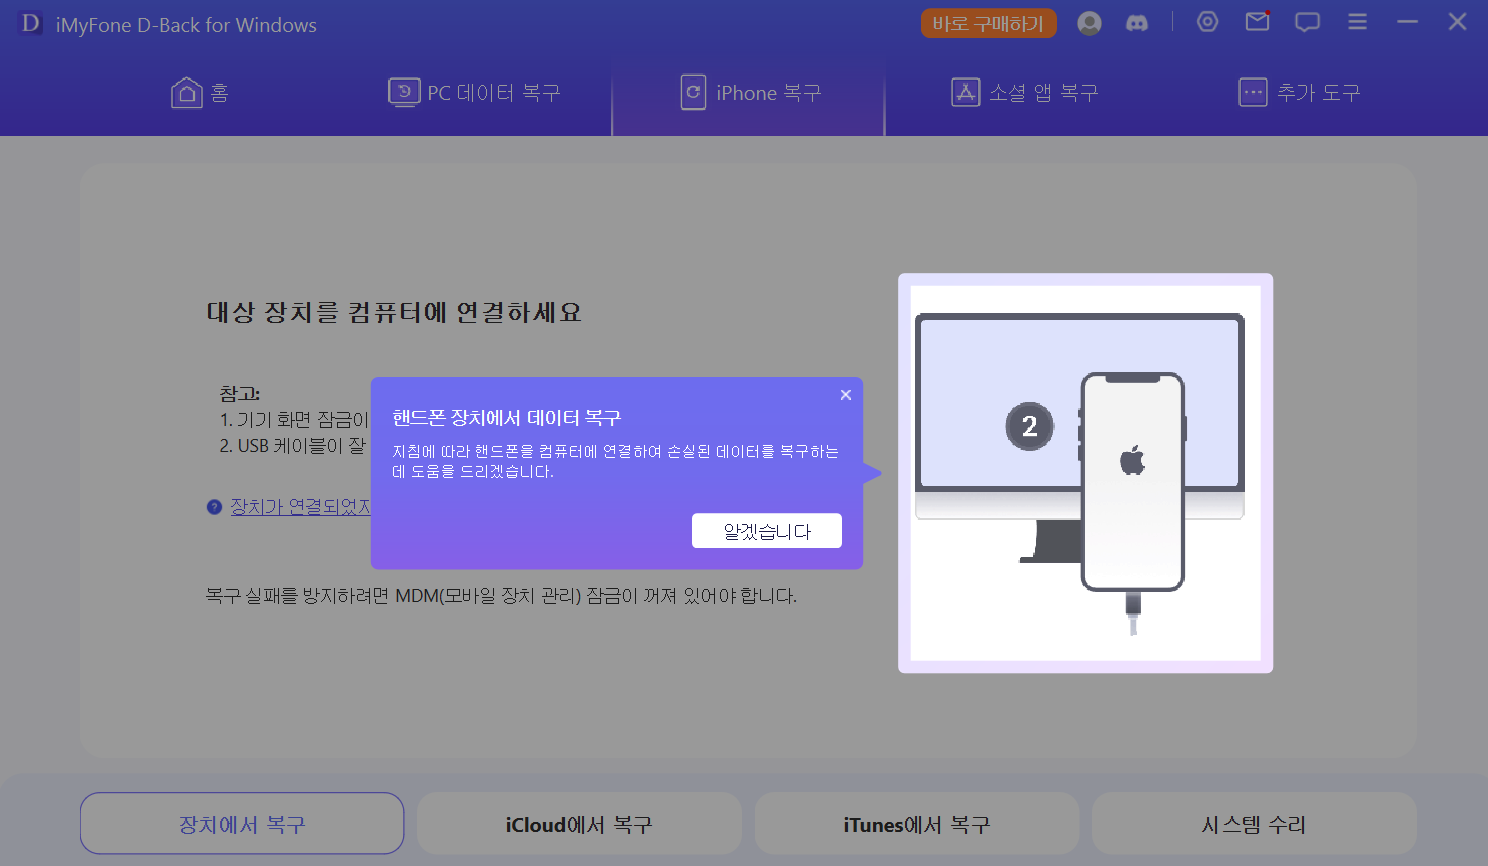Click the device connection illustration image
1488x866 pixels.
(1085, 473)
